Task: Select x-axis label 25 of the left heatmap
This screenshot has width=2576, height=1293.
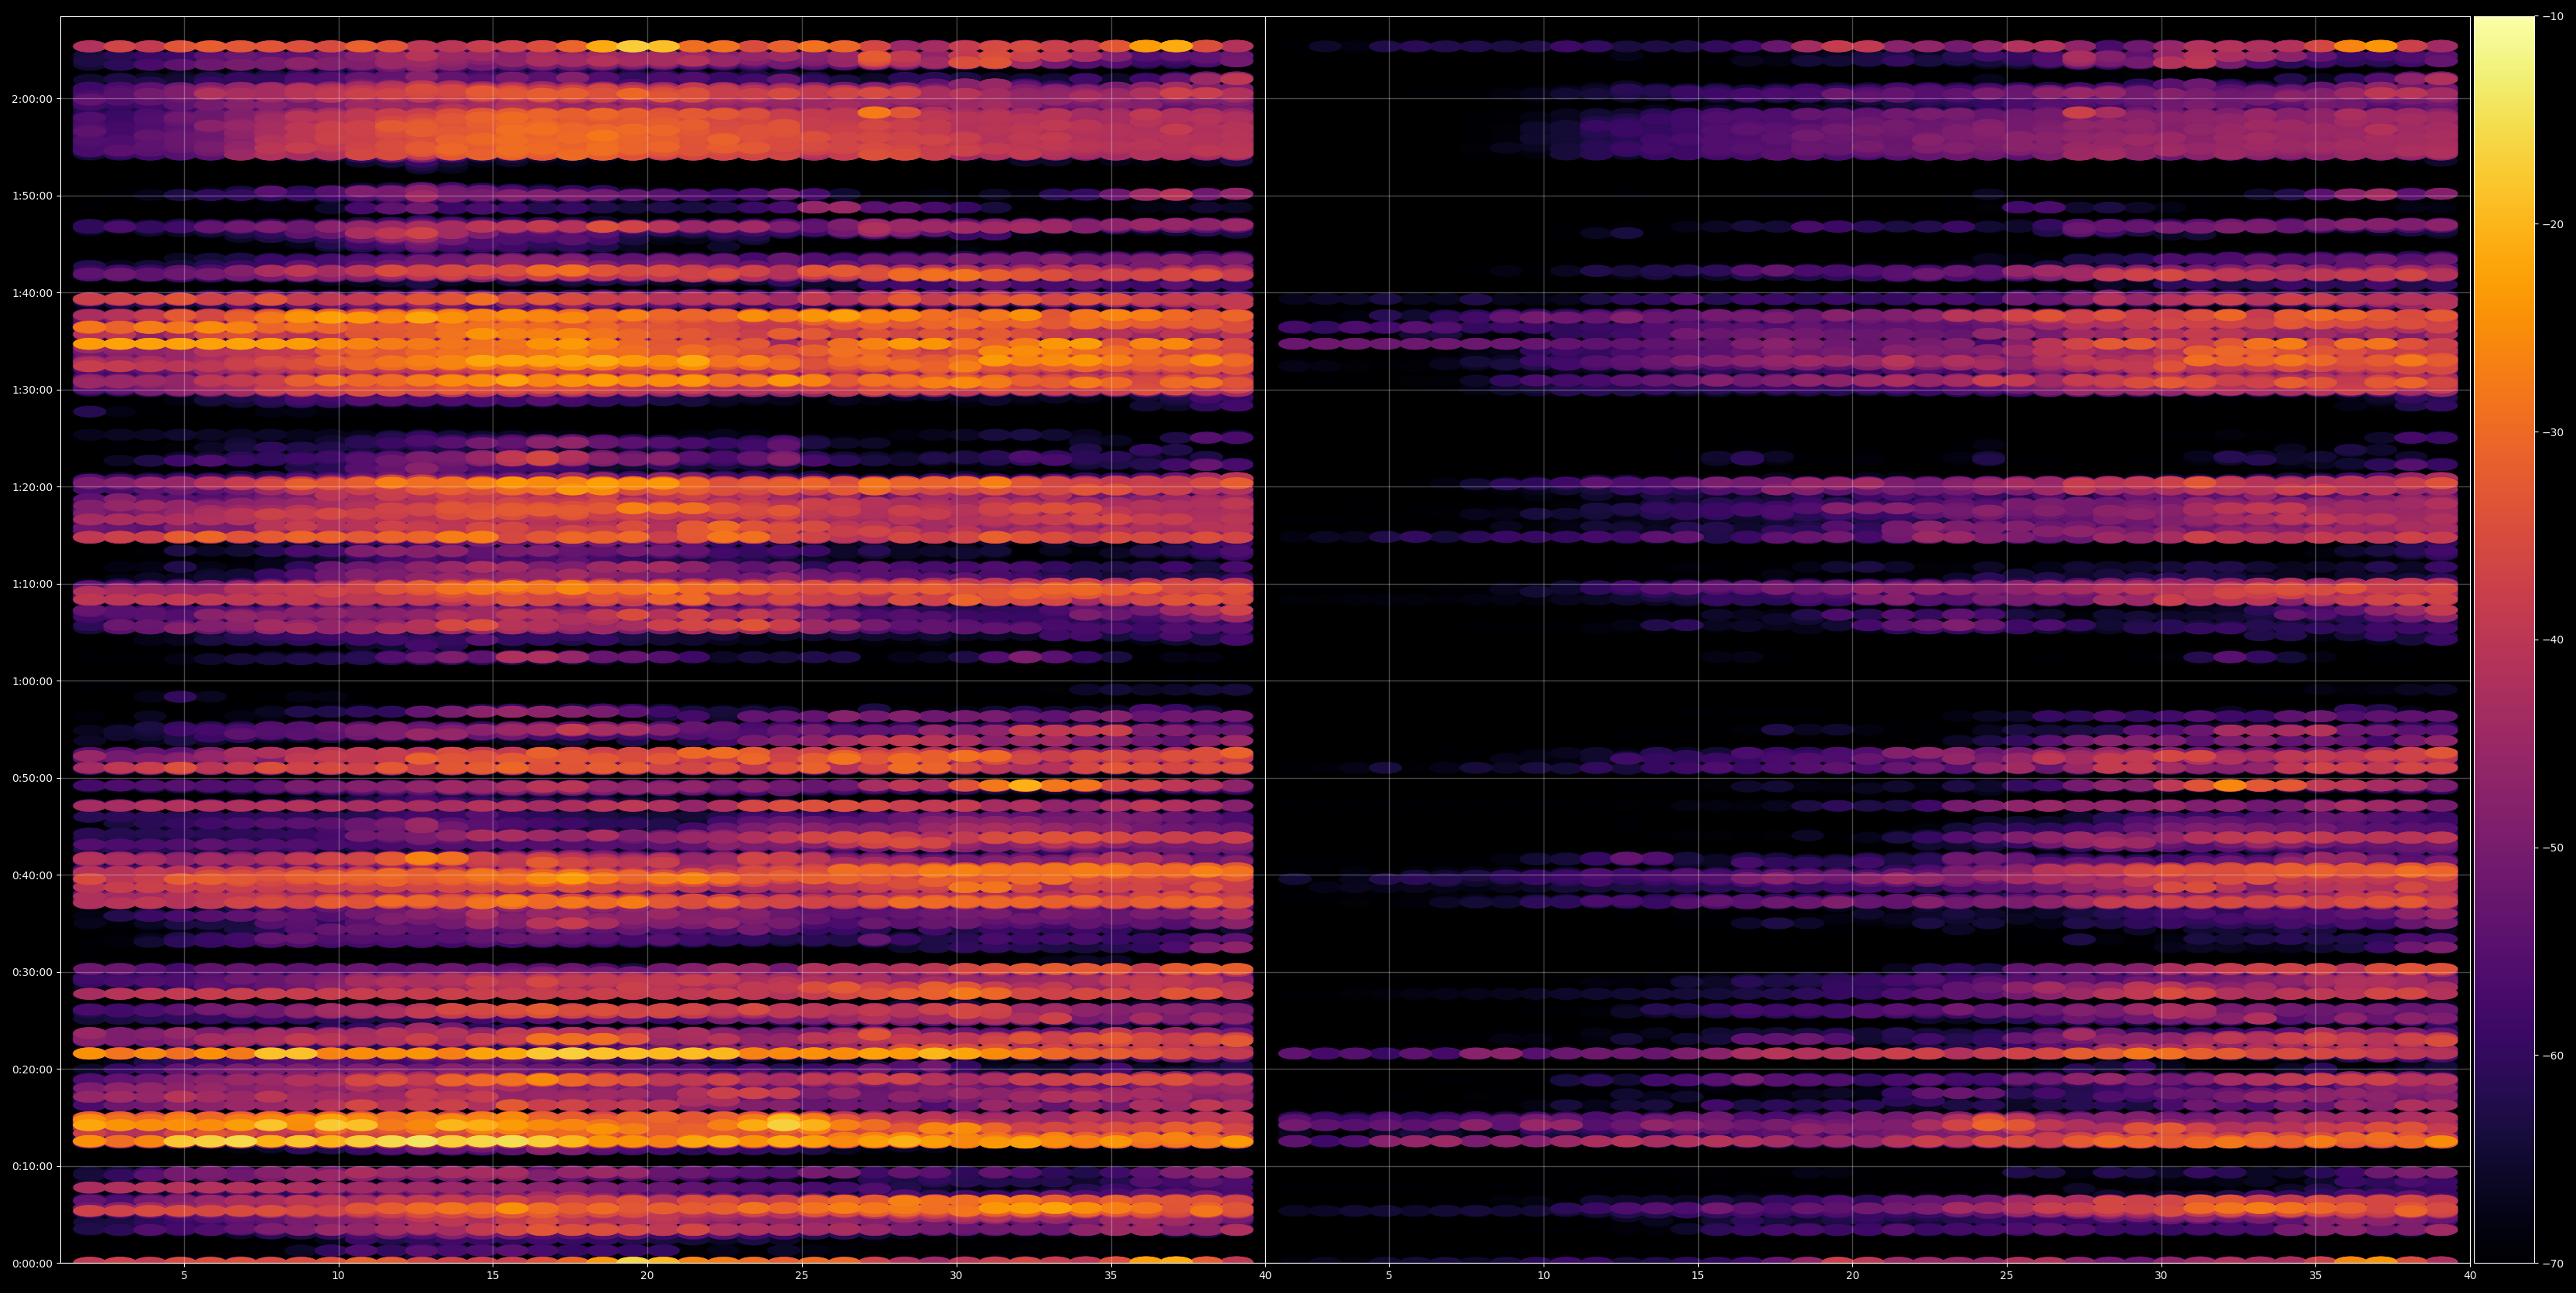Action: point(802,1276)
